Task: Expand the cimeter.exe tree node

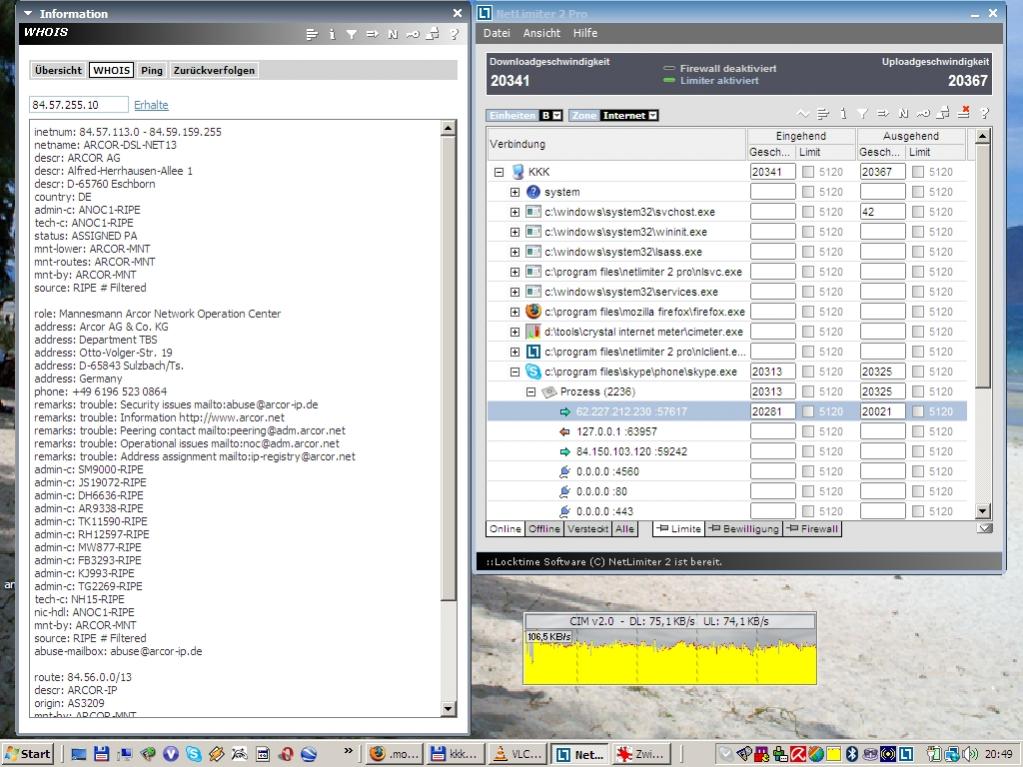Action: point(515,332)
